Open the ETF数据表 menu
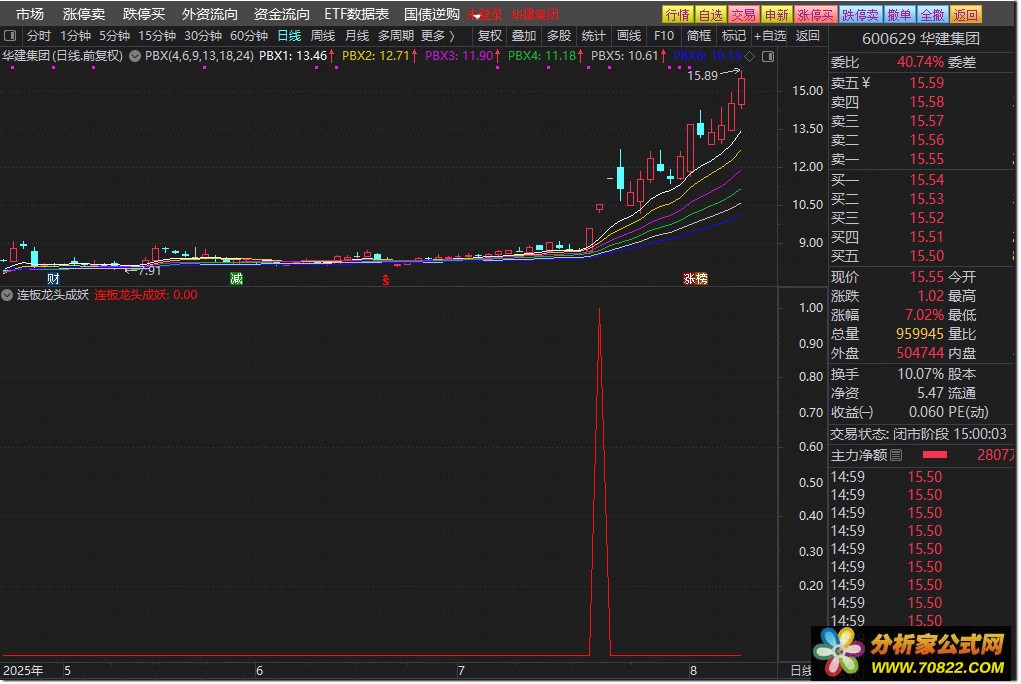 point(357,14)
